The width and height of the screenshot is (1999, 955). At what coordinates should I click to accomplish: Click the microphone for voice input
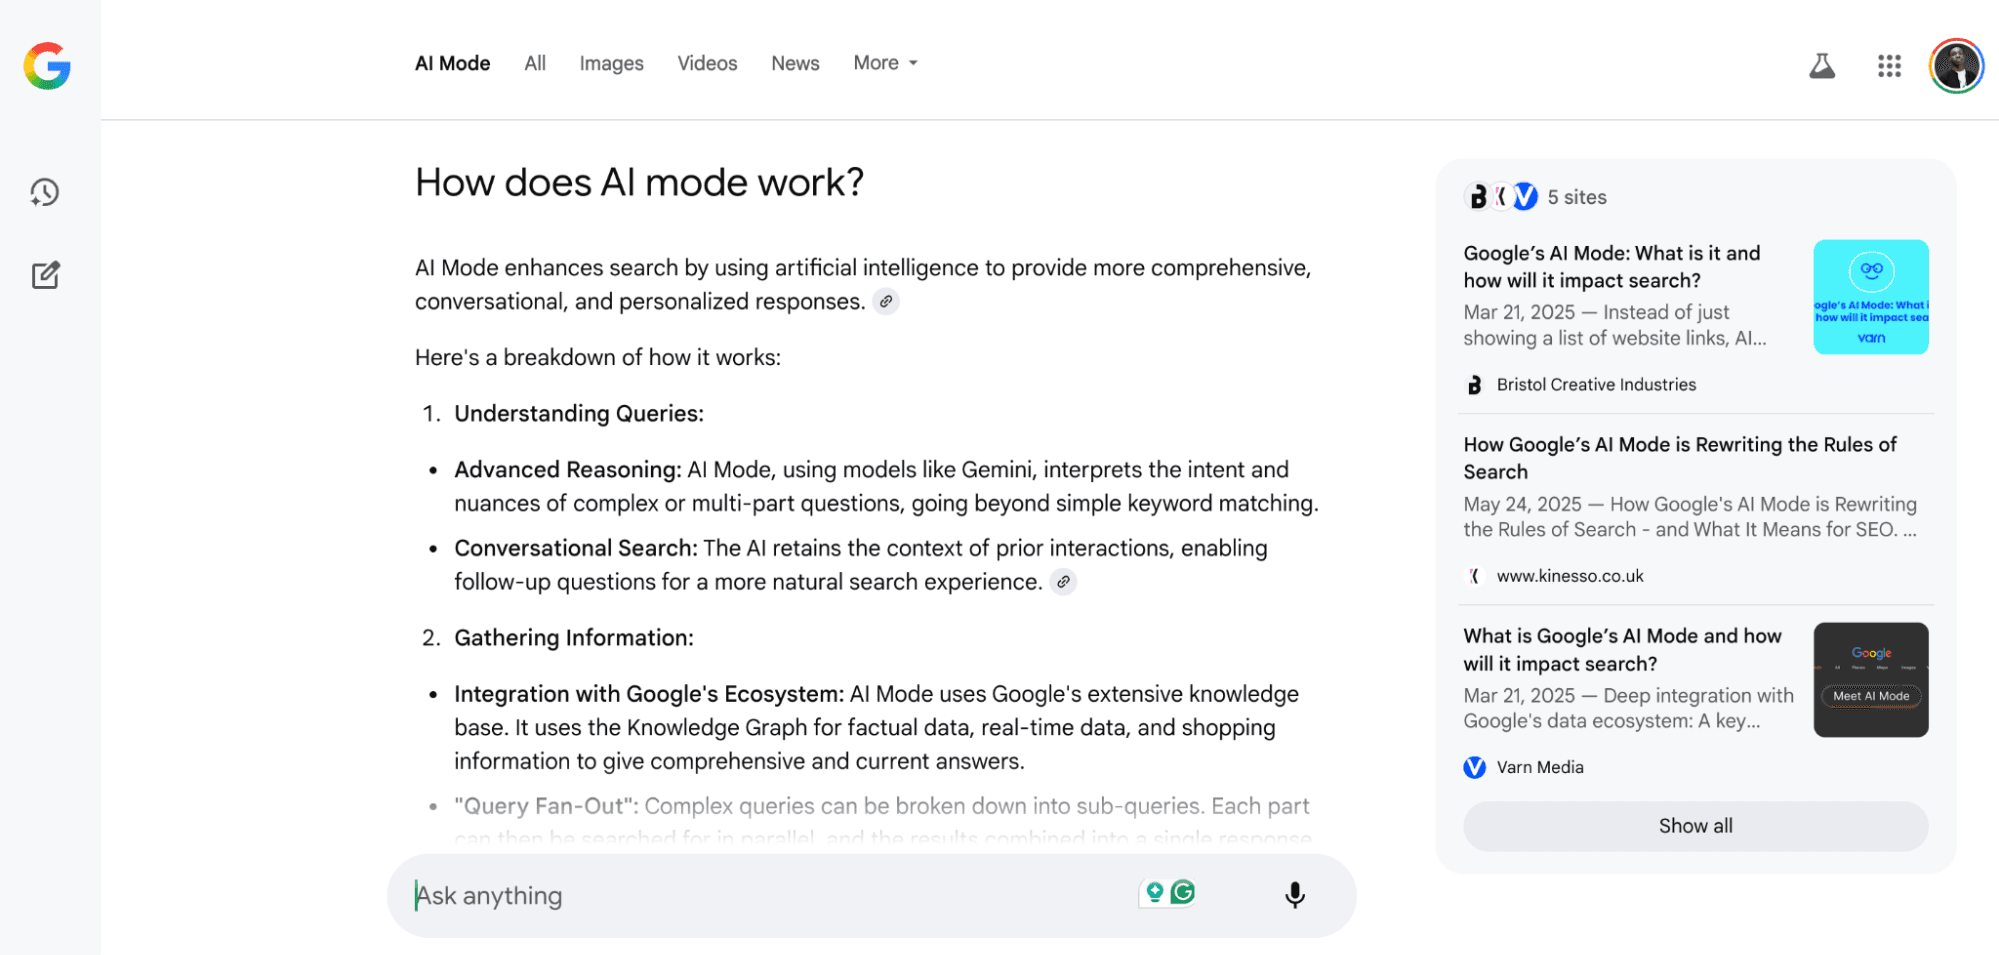click(x=1294, y=895)
